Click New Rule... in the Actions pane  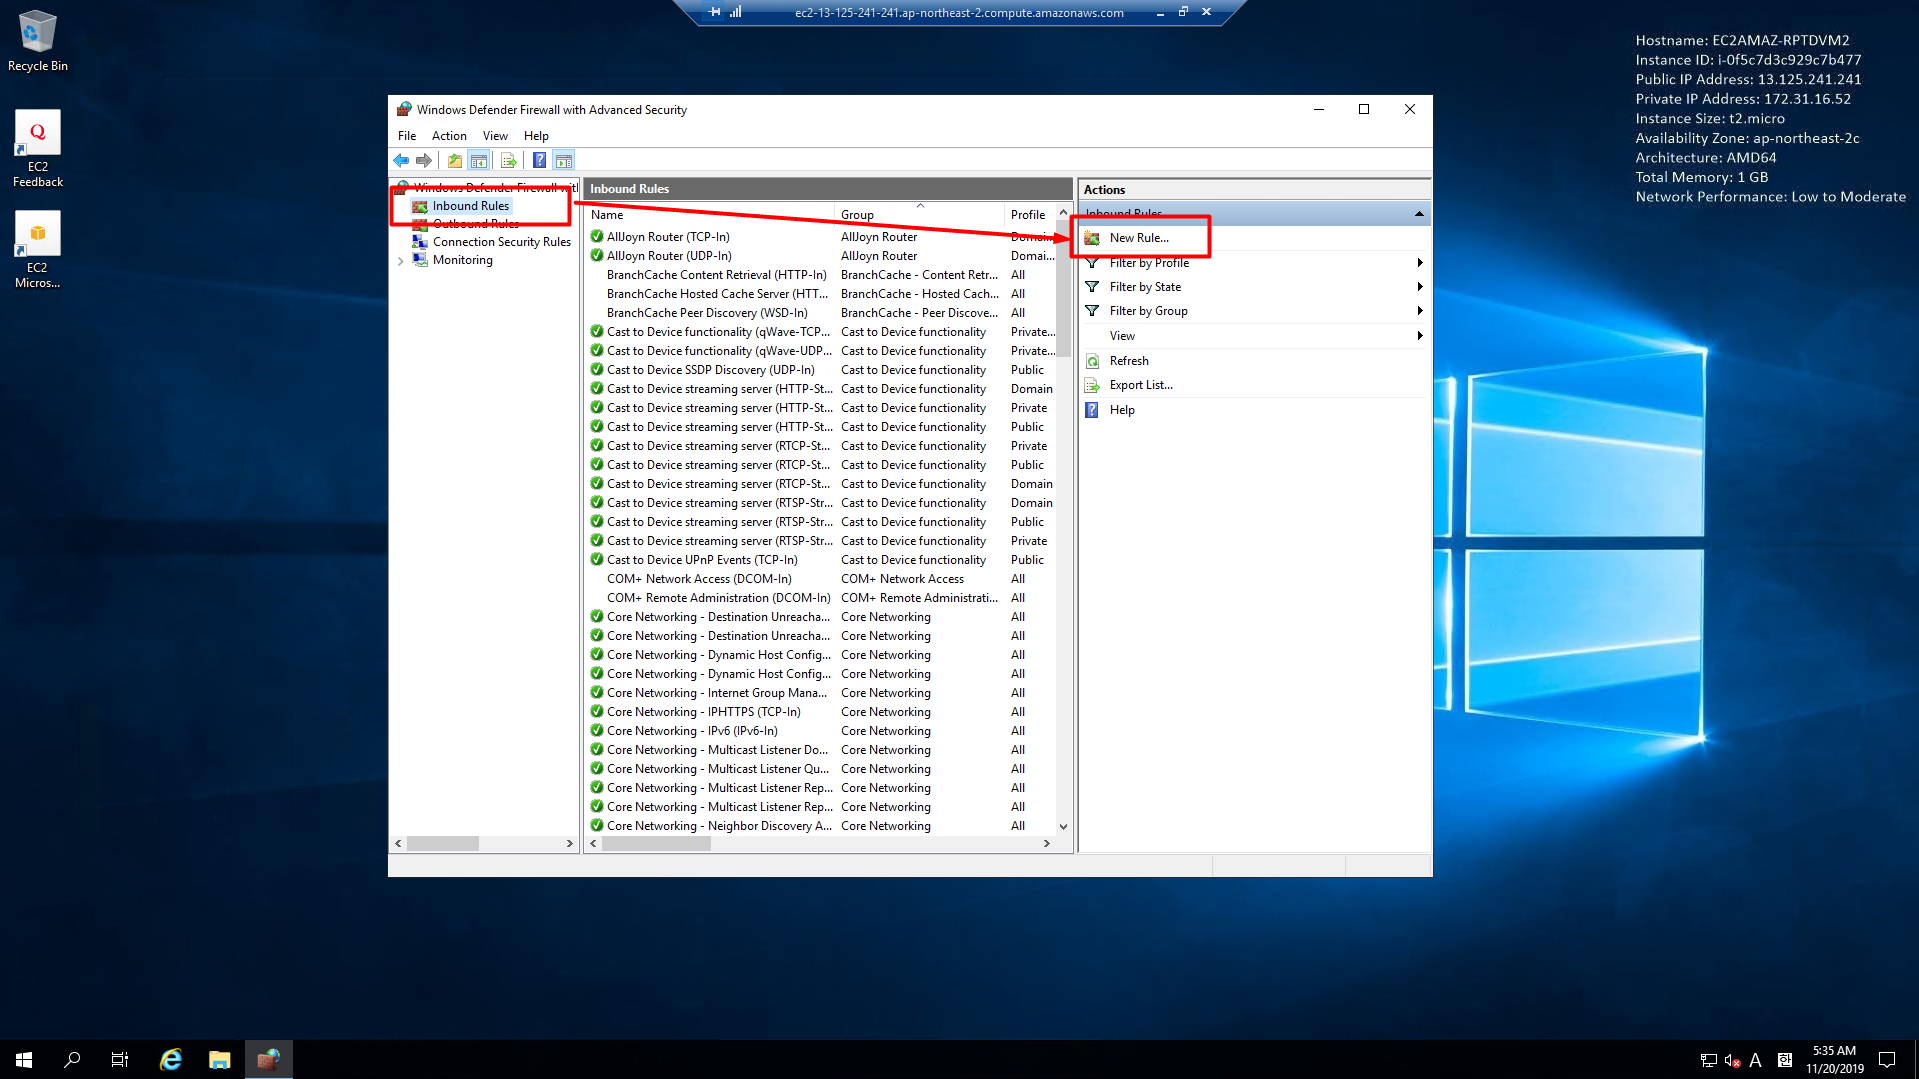tap(1139, 238)
